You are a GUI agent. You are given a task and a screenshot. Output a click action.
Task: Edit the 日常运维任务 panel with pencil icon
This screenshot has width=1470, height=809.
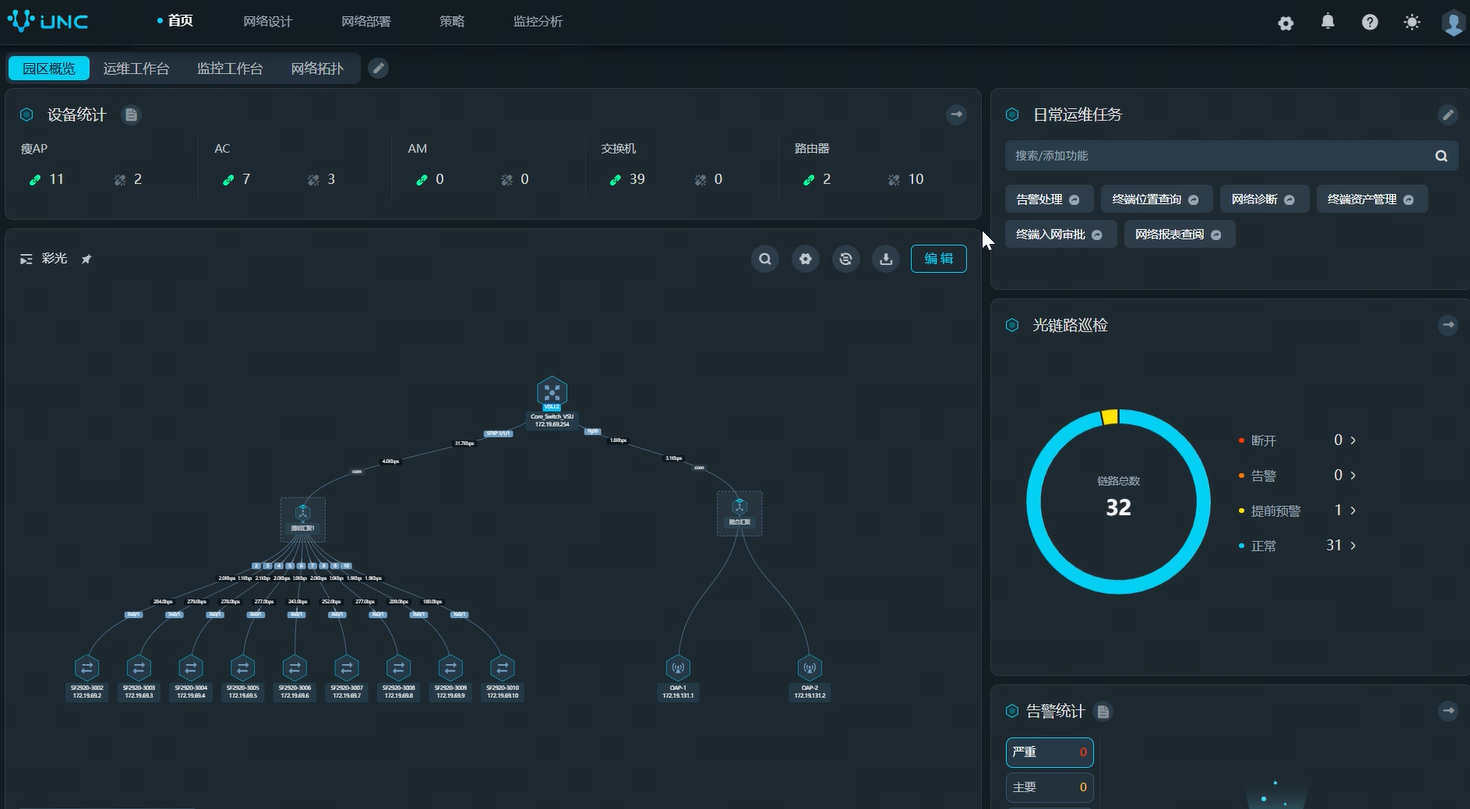(x=1447, y=115)
